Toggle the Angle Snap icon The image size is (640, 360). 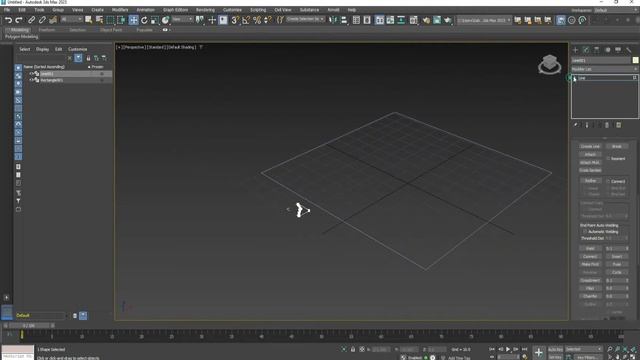pos(246,20)
